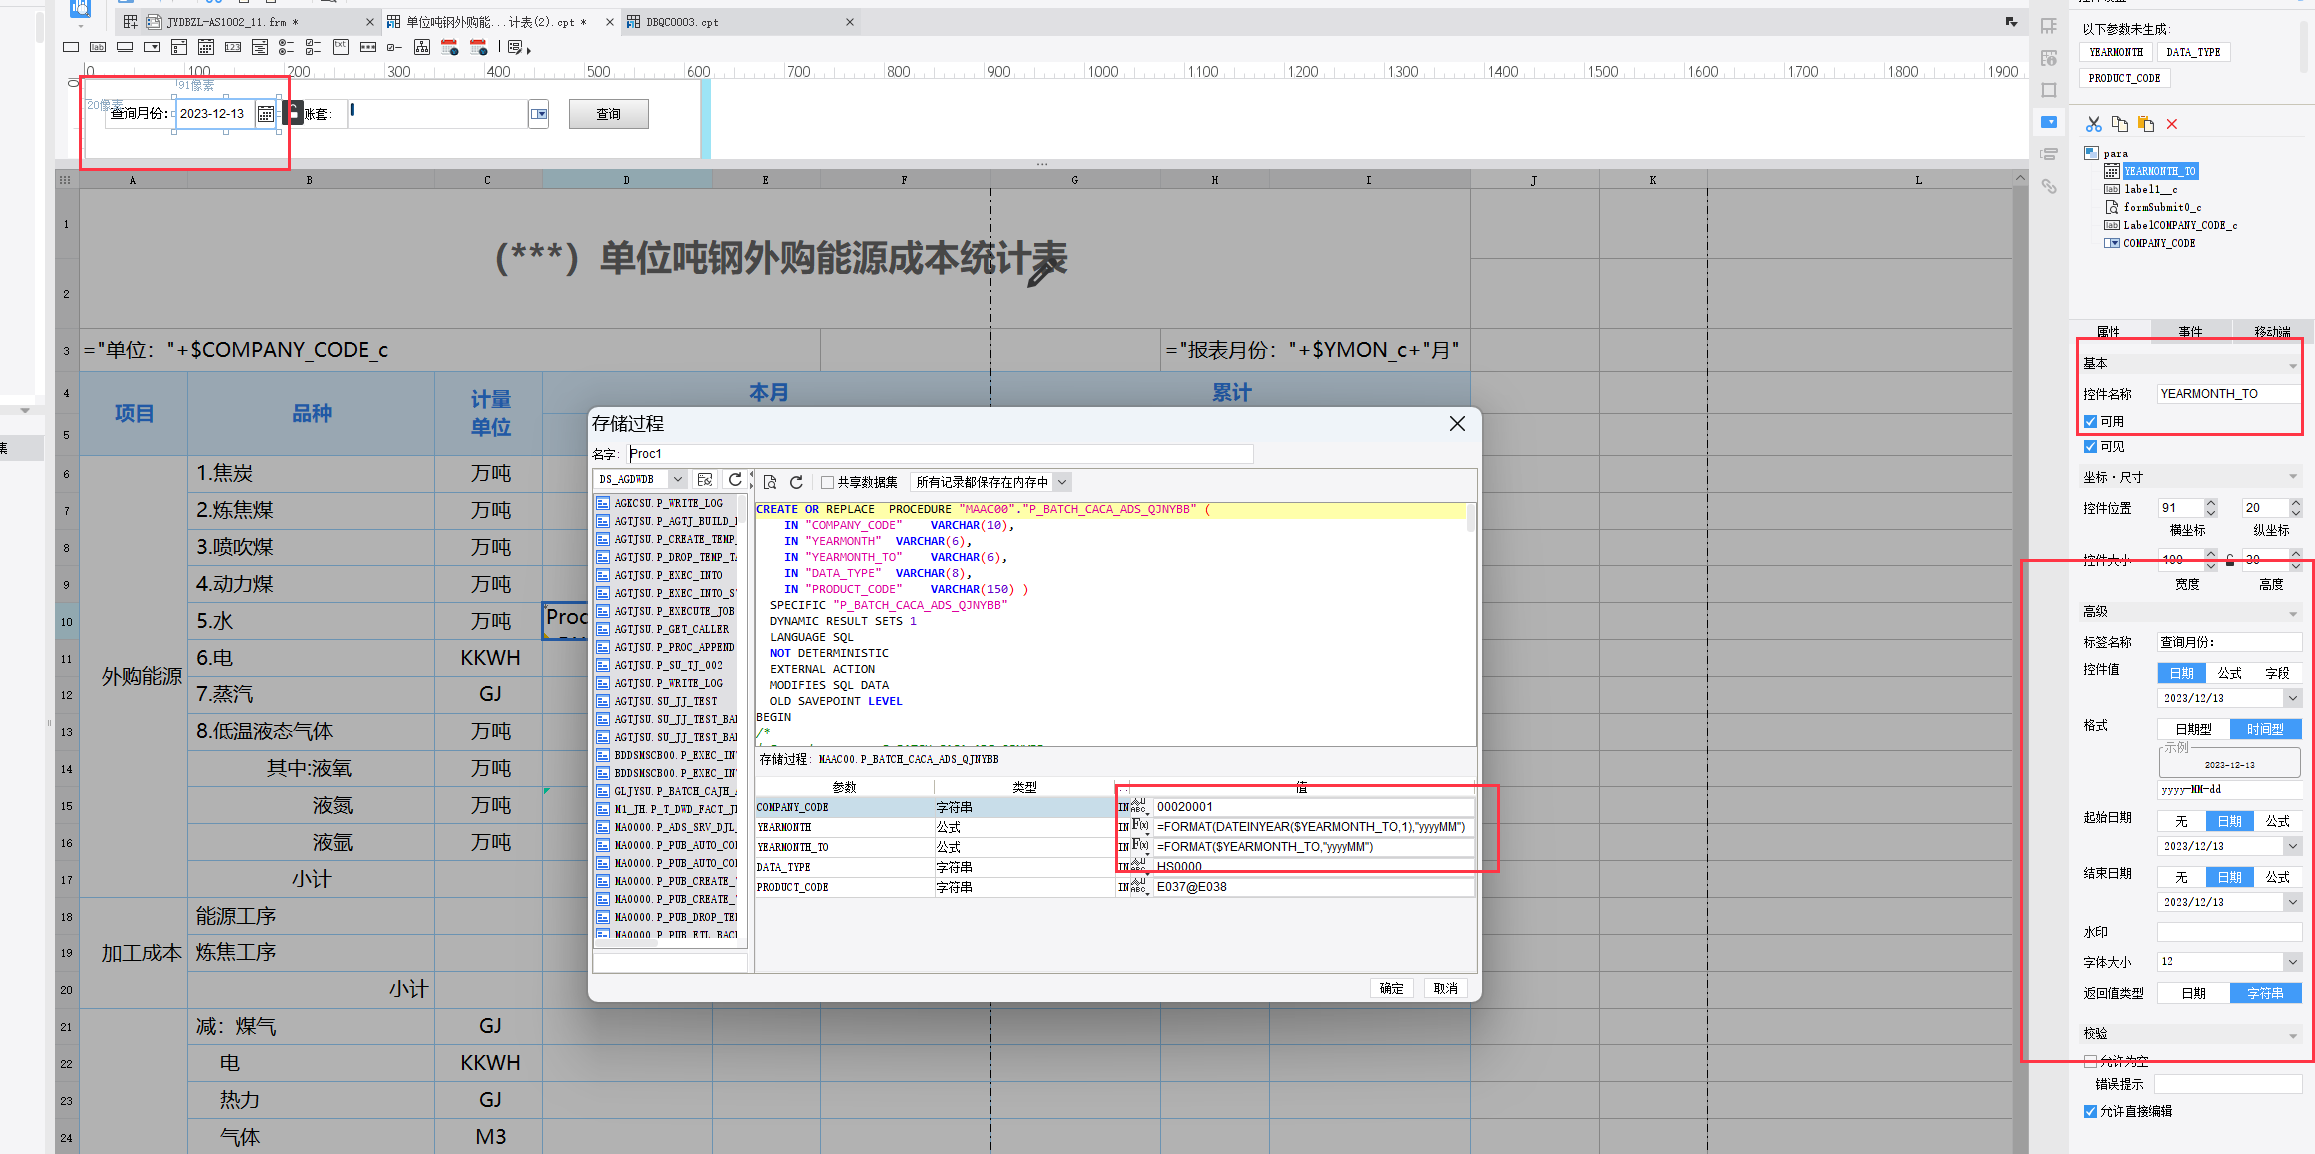Screen dimensions: 2315x1154
Task: Collapse the 高级 section
Action: pyautogui.click(x=2293, y=613)
